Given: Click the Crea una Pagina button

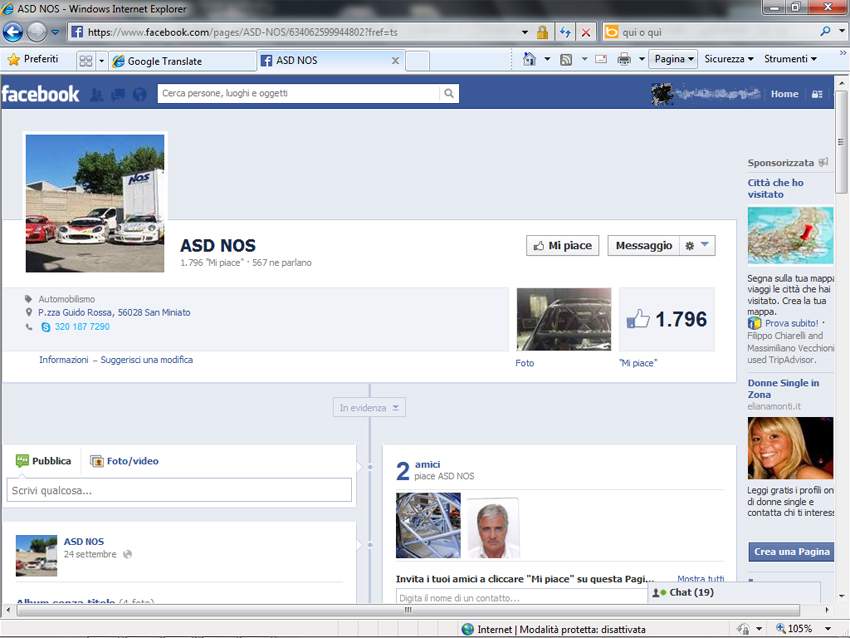Looking at the screenshot, I should click(x=791, y=551).
